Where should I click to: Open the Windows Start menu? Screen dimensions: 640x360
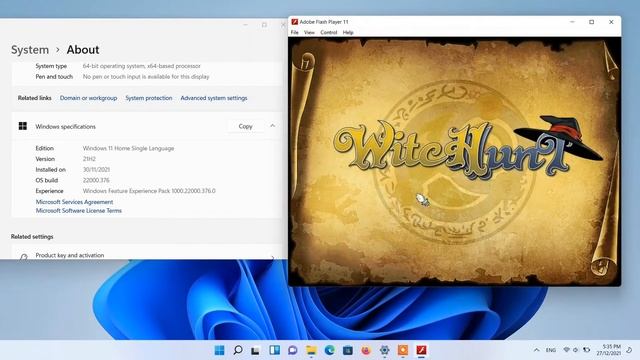point(220,350)
